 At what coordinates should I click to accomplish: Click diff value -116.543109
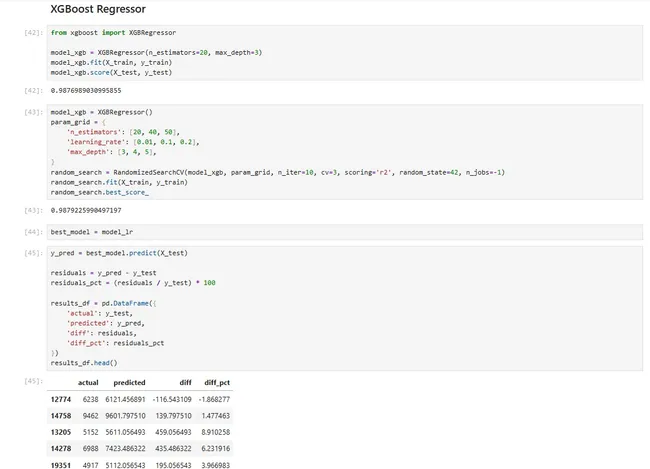172,399
